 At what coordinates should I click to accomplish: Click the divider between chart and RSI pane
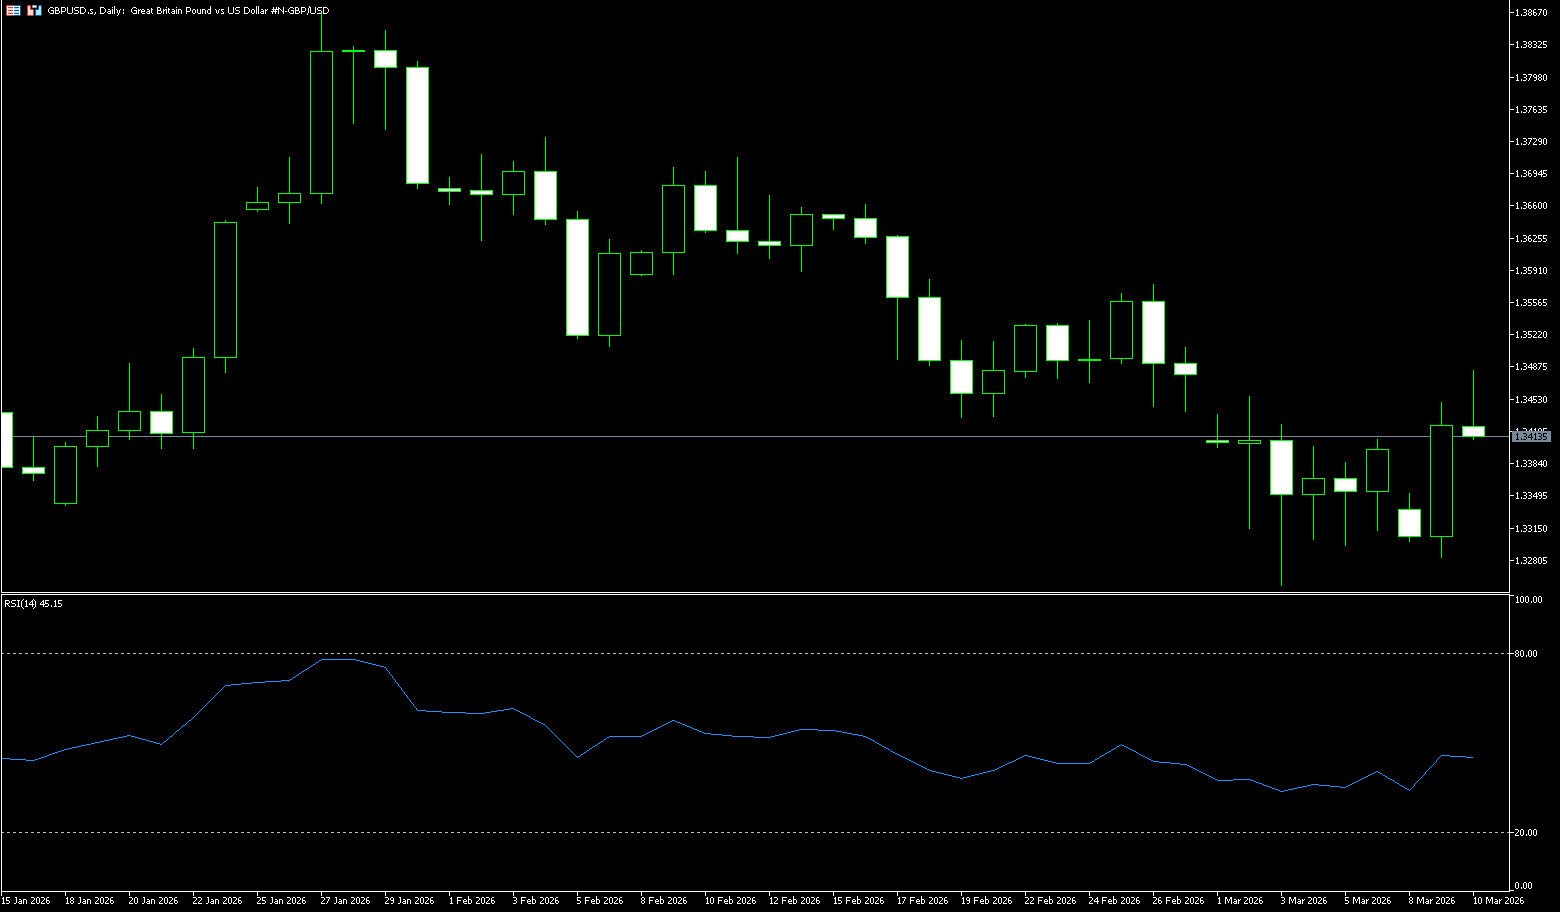(x=750, y=594)
